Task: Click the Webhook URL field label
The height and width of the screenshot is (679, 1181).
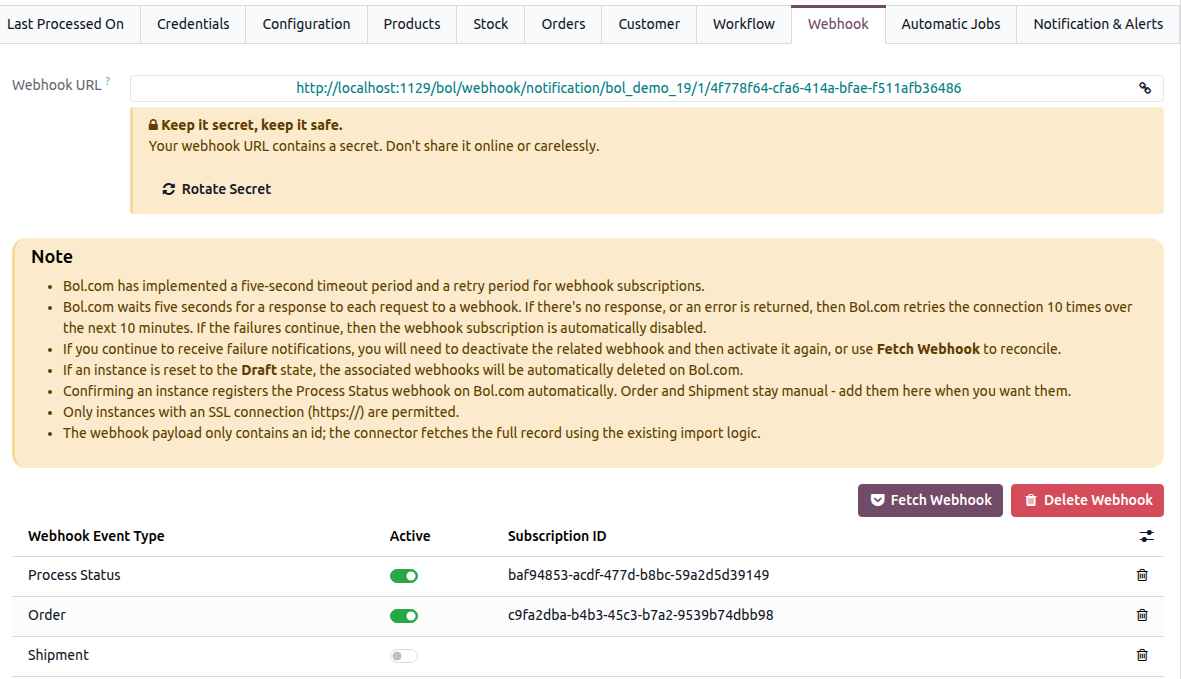Action: pyautogui.click(x=56, y=85)
